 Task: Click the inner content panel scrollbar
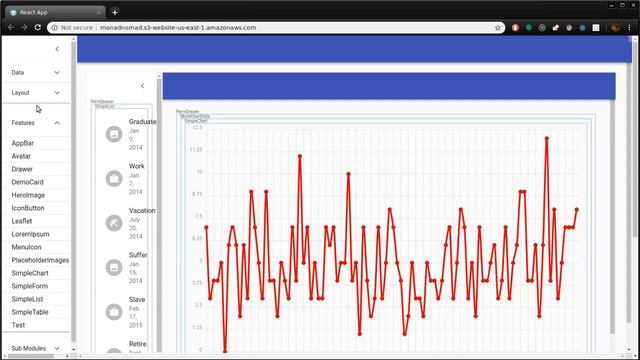pos(612,216)
